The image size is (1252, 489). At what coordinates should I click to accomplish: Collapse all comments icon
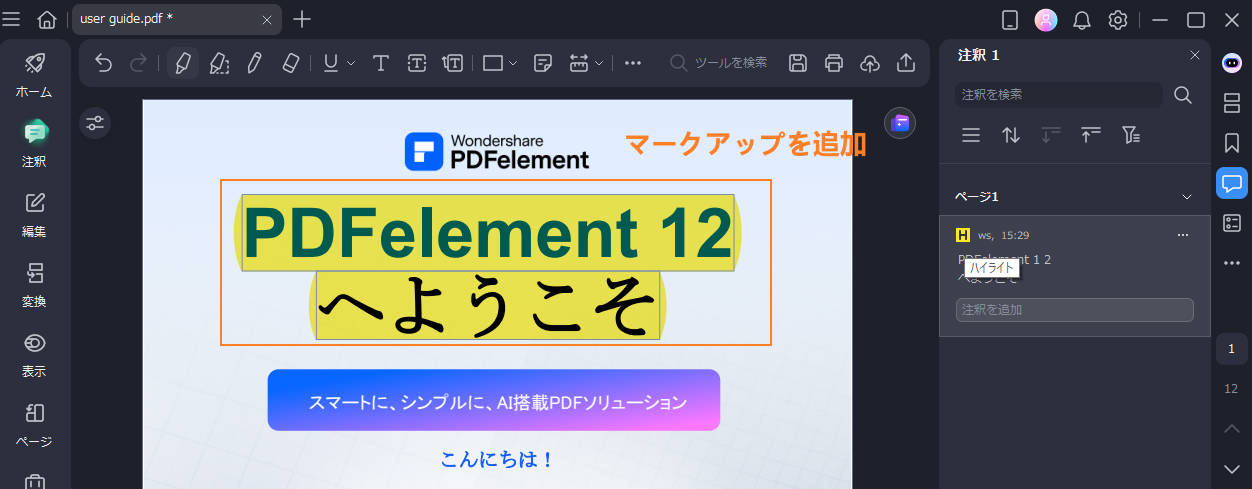click(x=1090, y=135)
